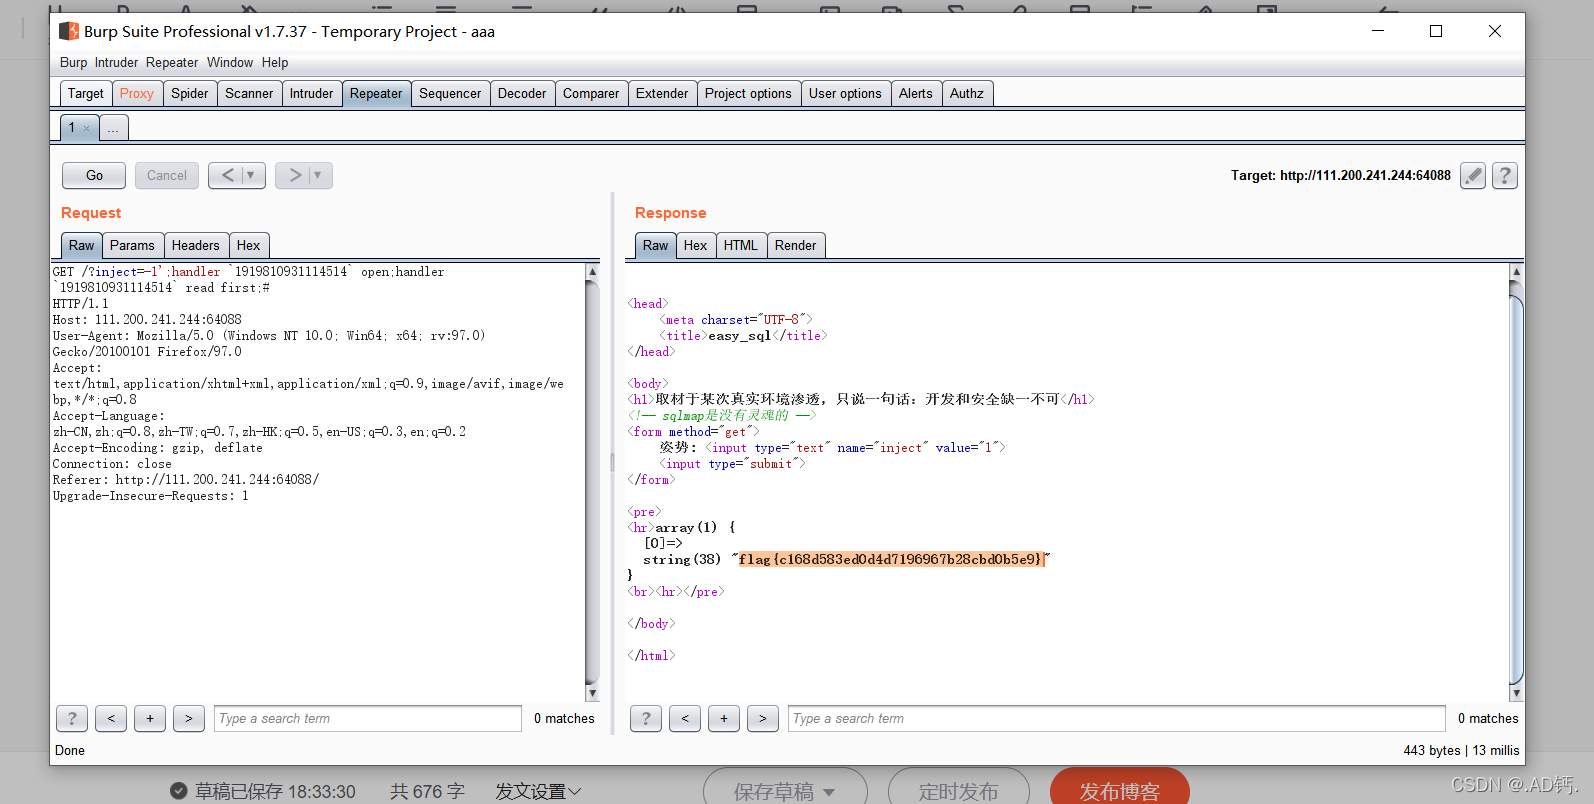Switch to the Extender tab
This screenshot has height=804, width=1594.
click(662, 93)
